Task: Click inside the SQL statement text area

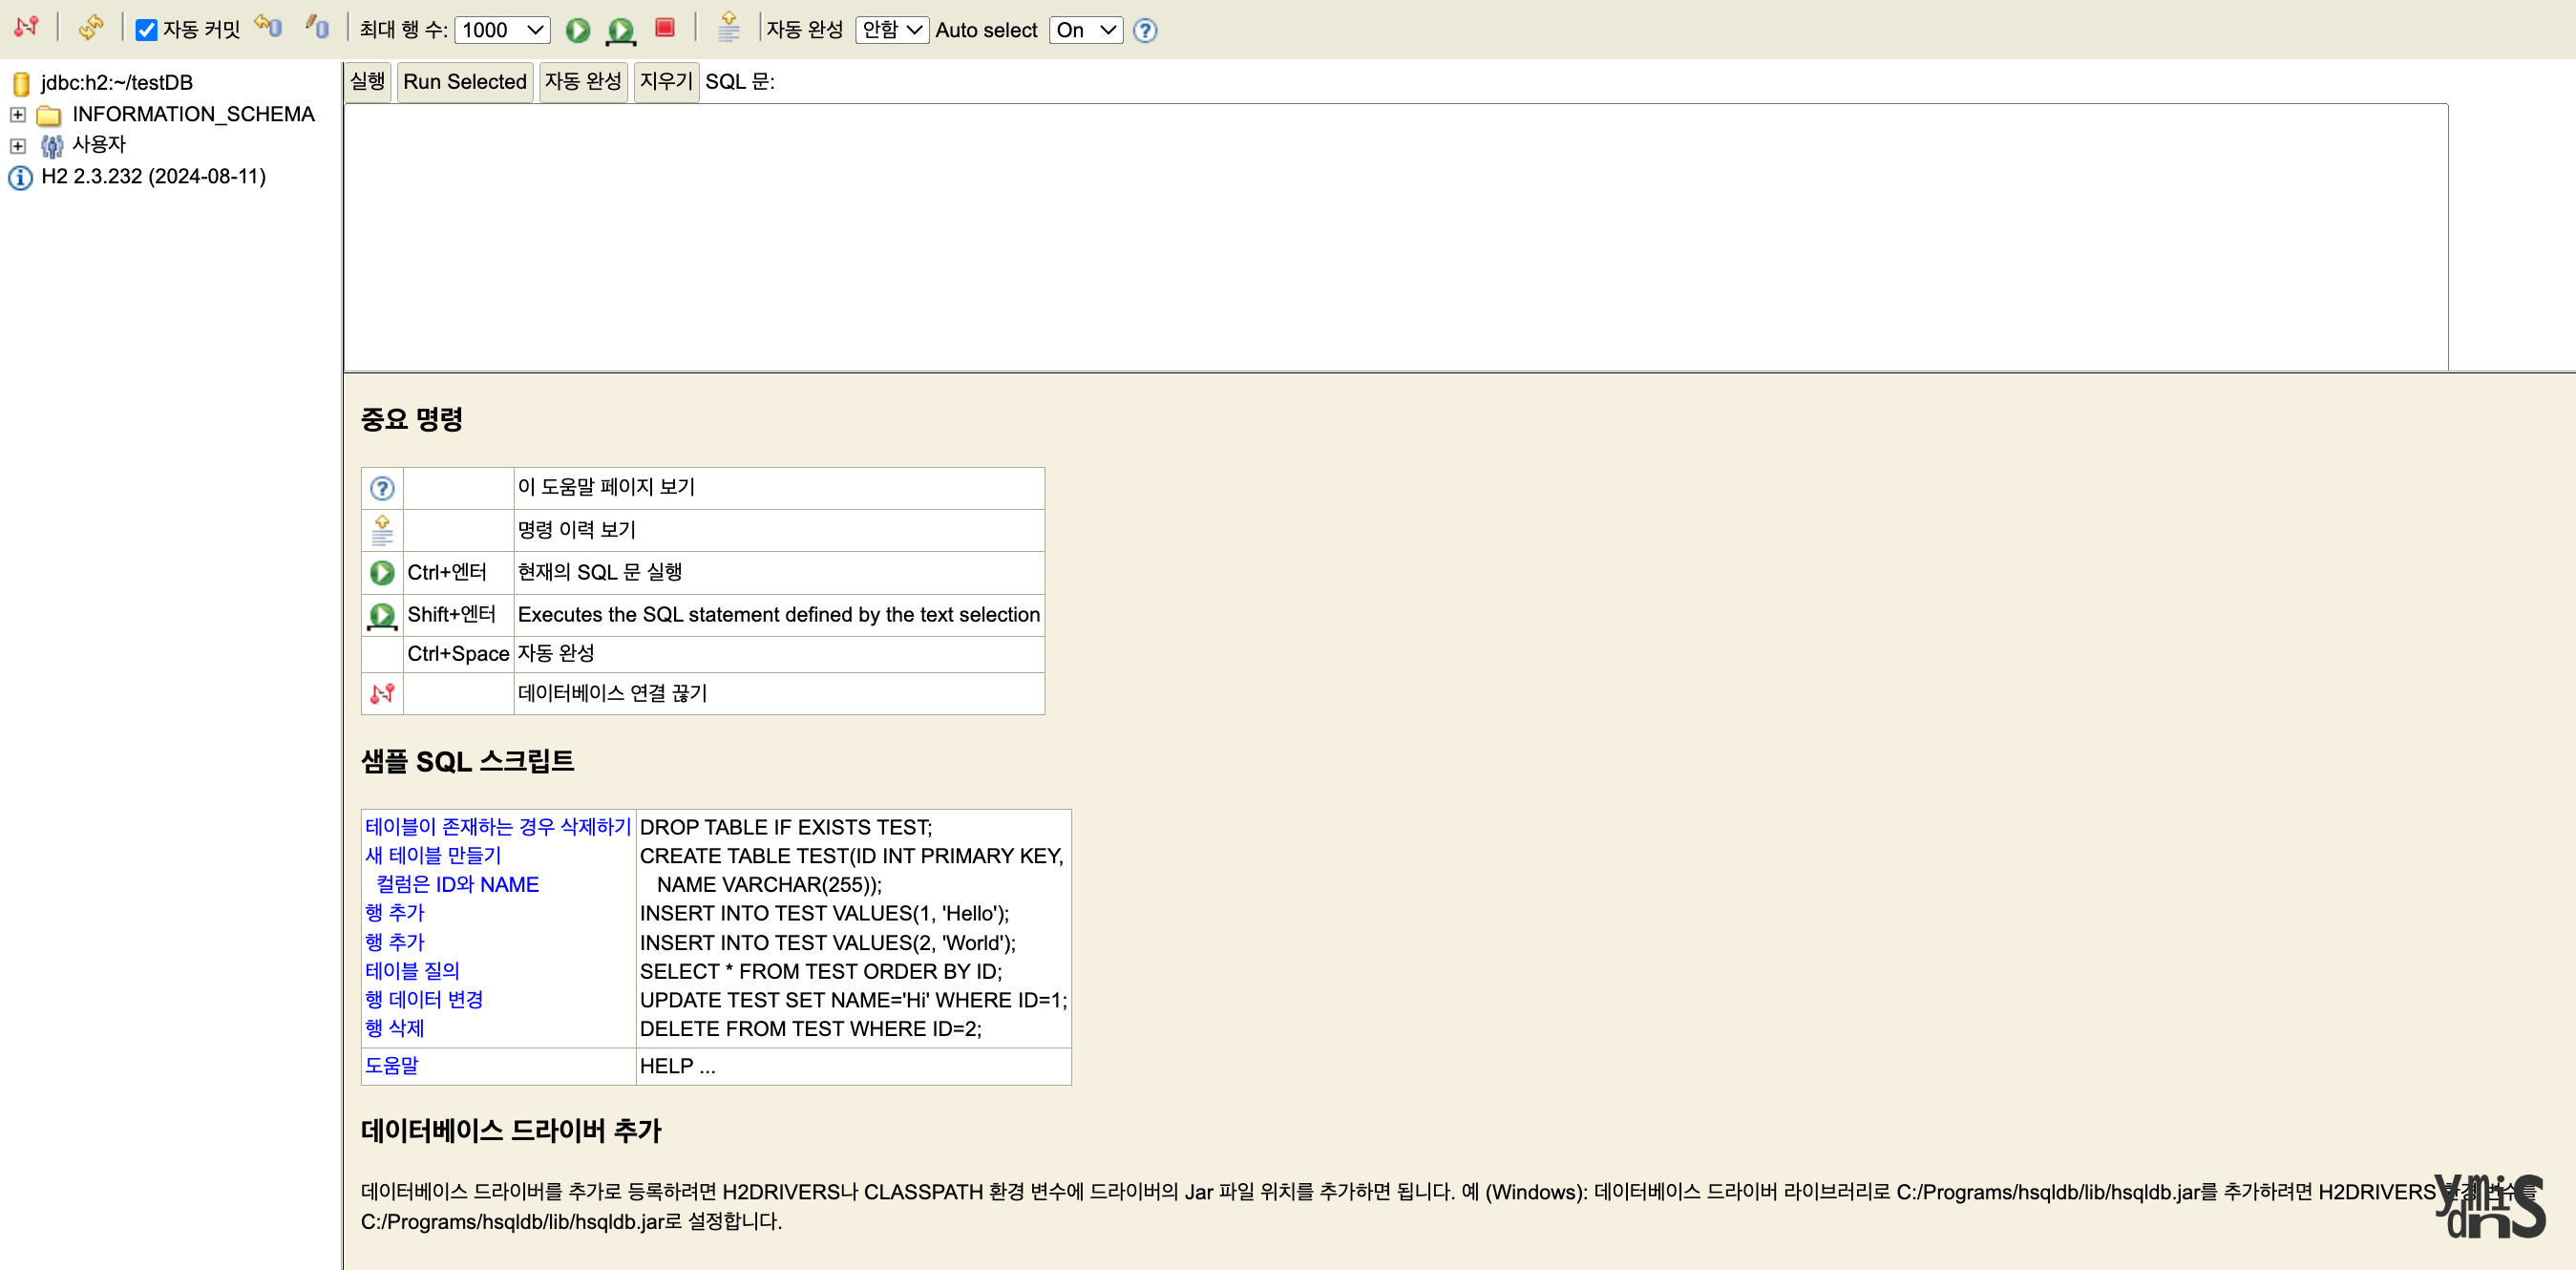Action: [x=1395, y=237]
